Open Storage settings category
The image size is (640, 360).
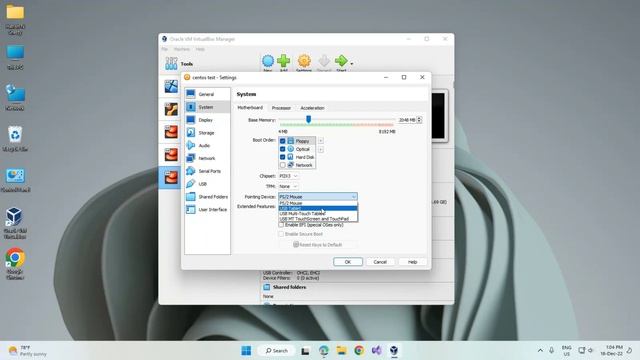[207, 133]
